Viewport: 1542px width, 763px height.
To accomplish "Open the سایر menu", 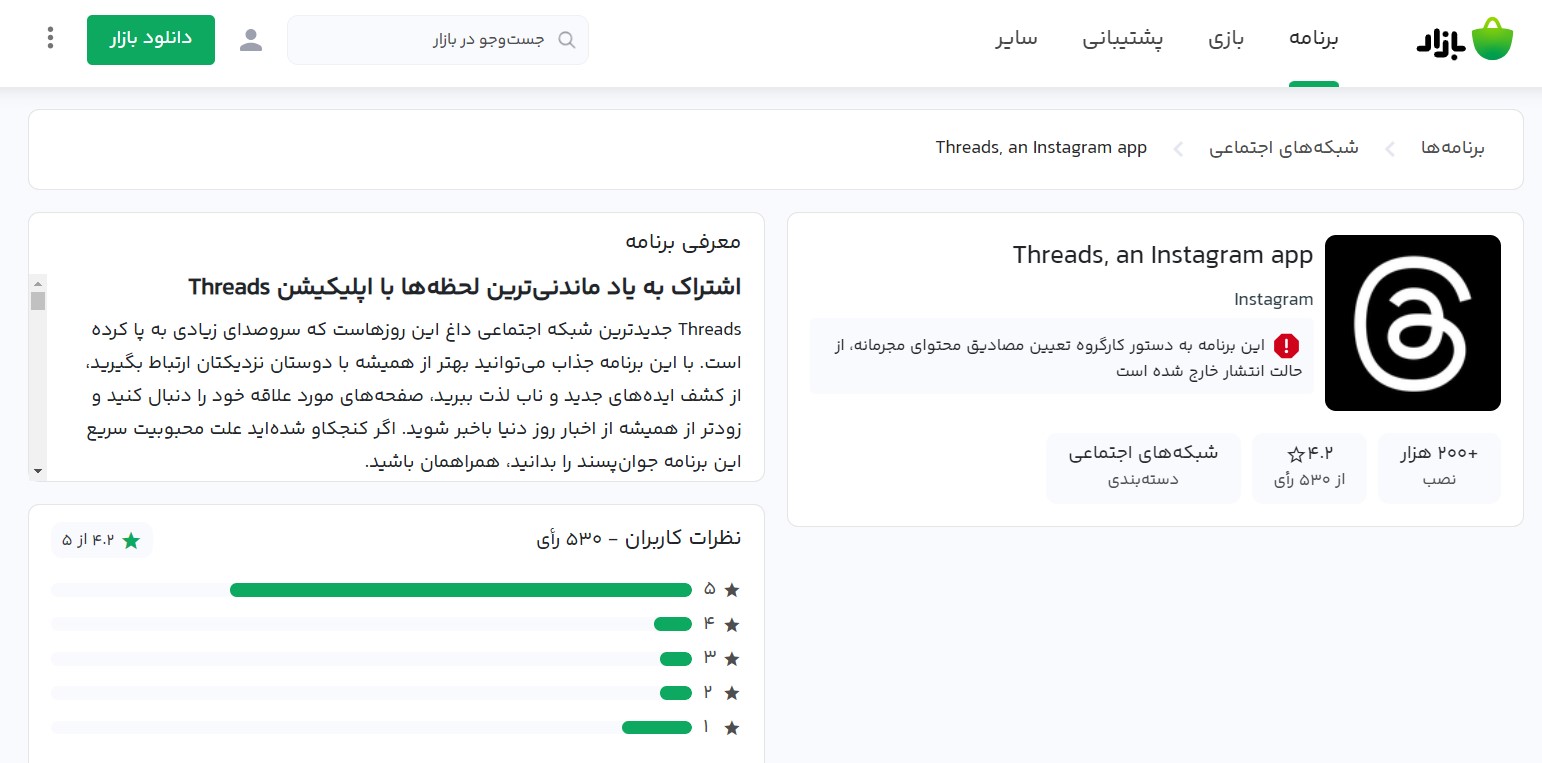I will pos(1016,38).
